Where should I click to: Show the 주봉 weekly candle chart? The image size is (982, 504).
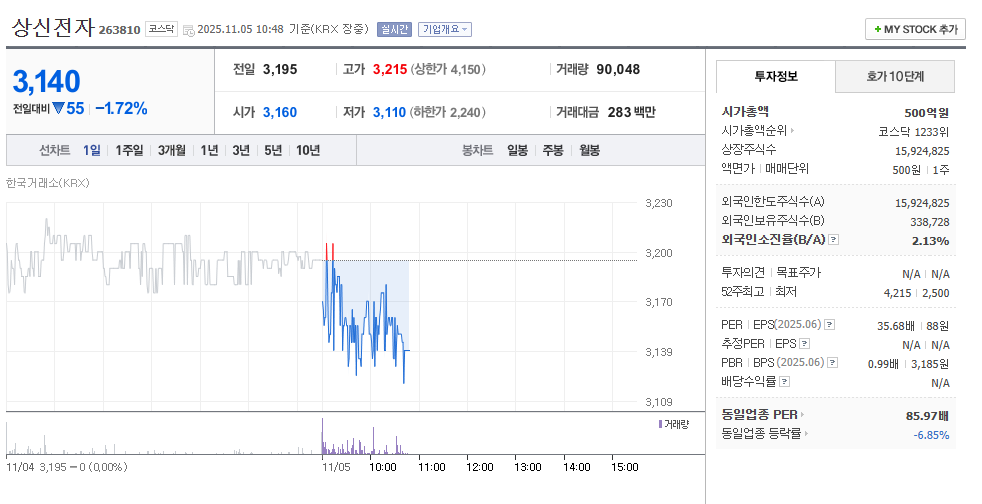click(553, 150)
